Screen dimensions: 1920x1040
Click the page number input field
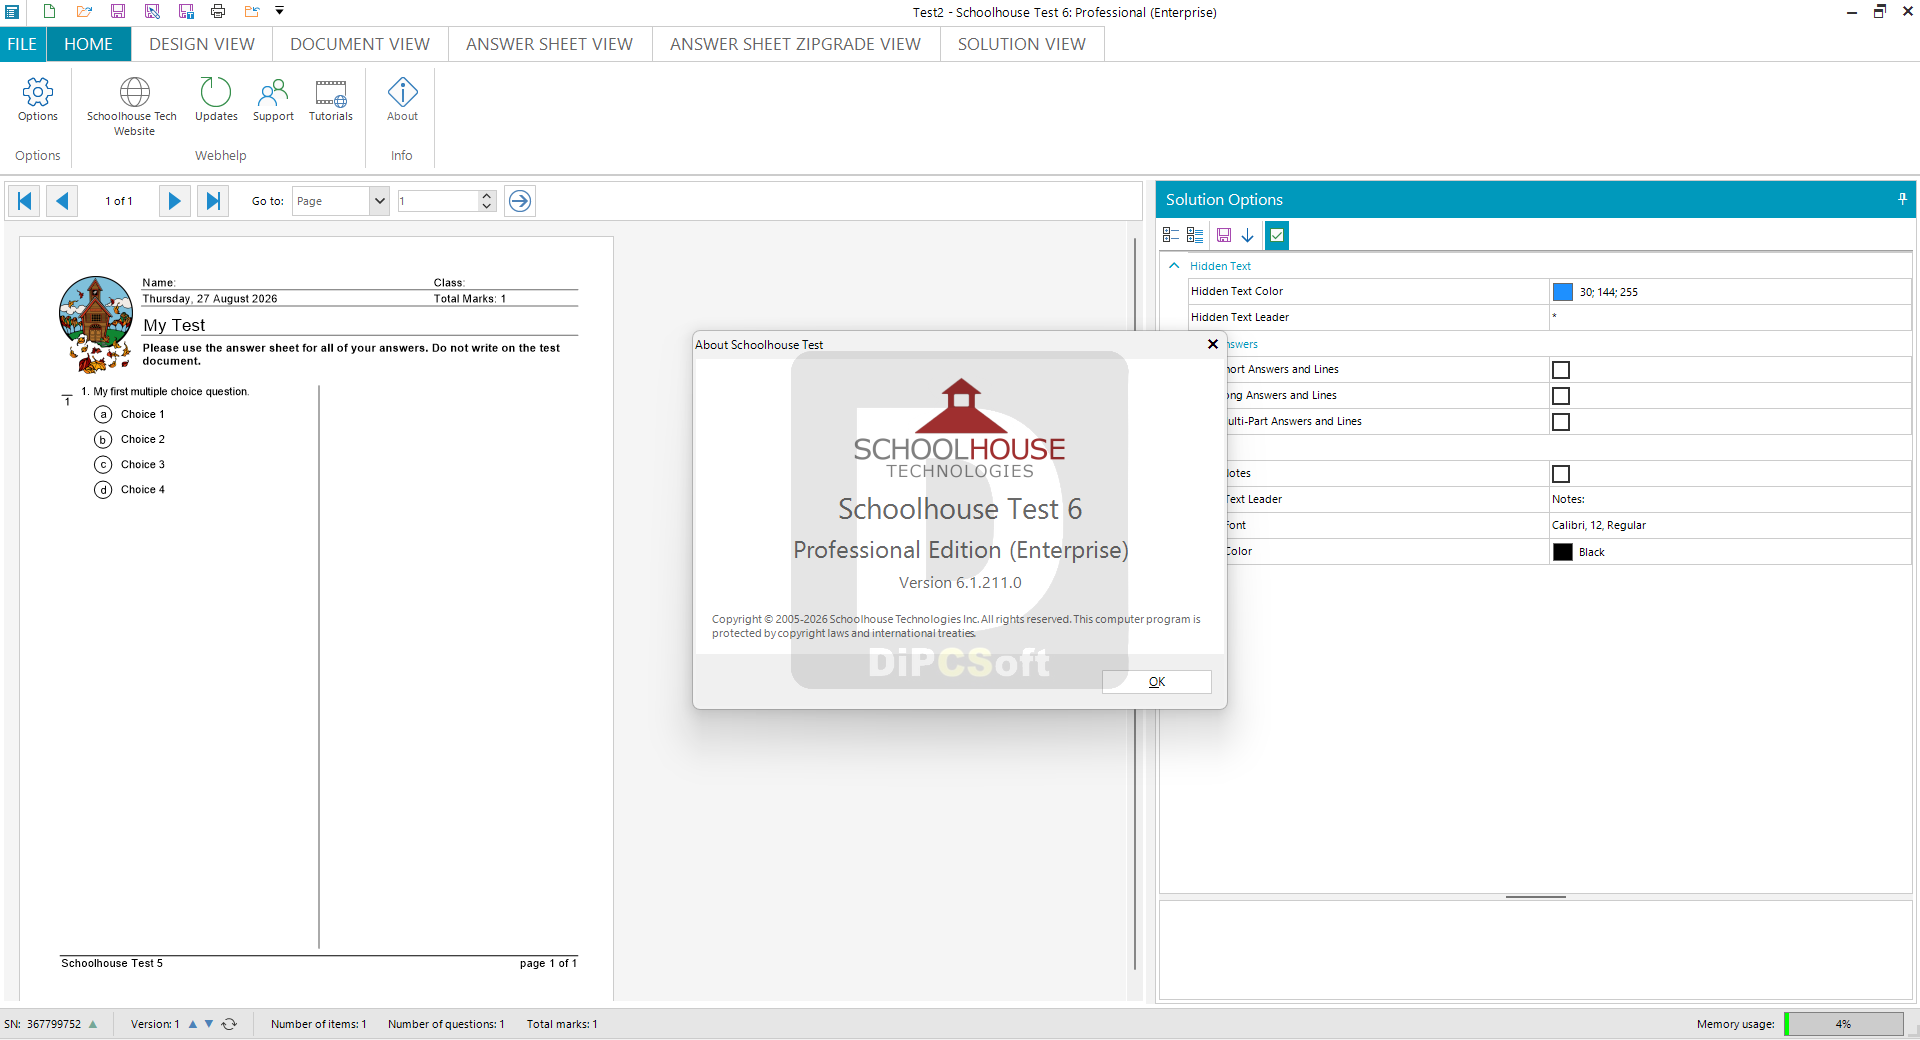point(437,201)
